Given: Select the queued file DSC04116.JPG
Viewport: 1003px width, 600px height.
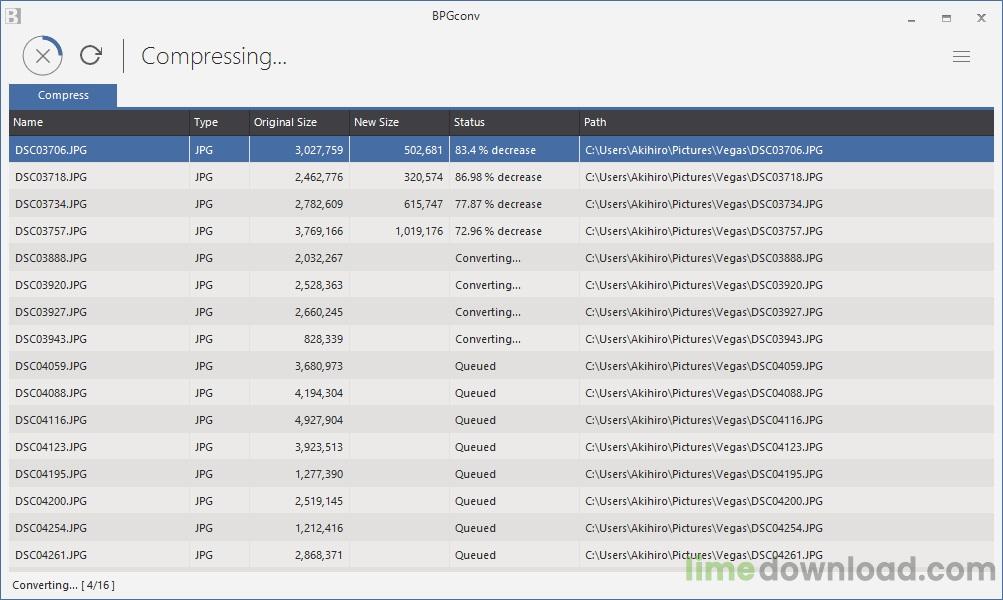Looking at the screenshot, I should pos(51,420).
